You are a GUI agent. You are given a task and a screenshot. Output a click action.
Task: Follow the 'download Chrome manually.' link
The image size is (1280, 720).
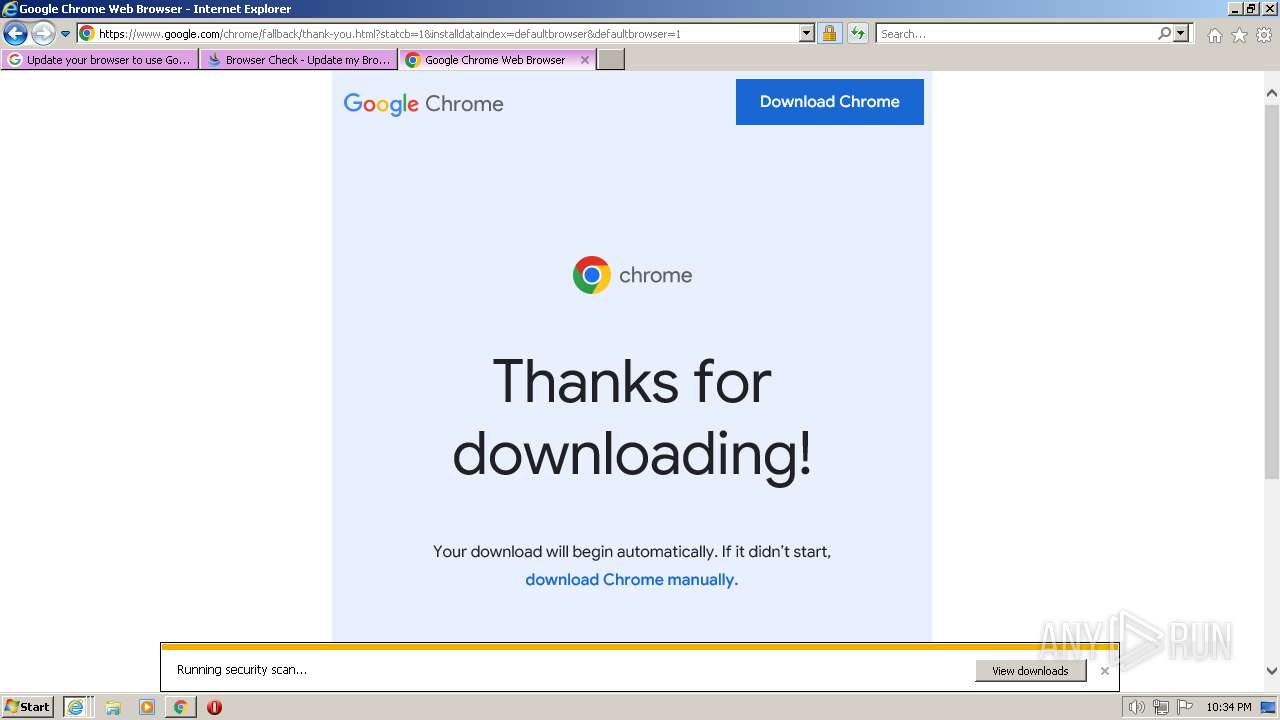tap(631, 579)
